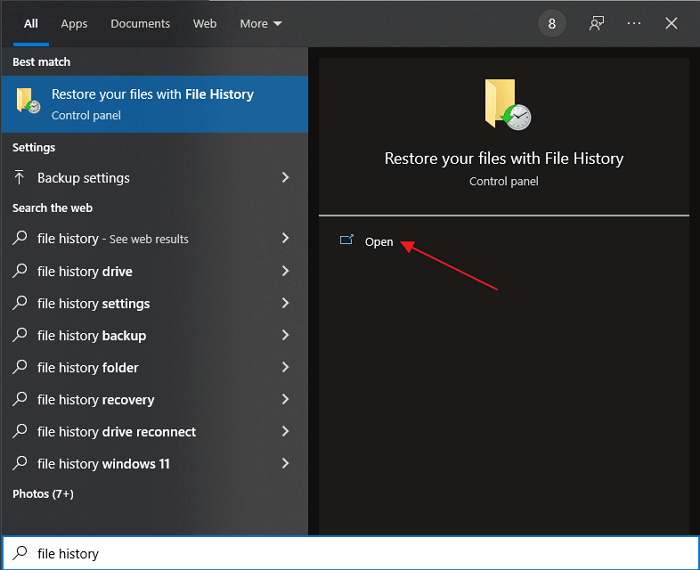Screen dimensions: 700x570
Task: Click the search text field containing file history
Action: (x=350, y=553)
